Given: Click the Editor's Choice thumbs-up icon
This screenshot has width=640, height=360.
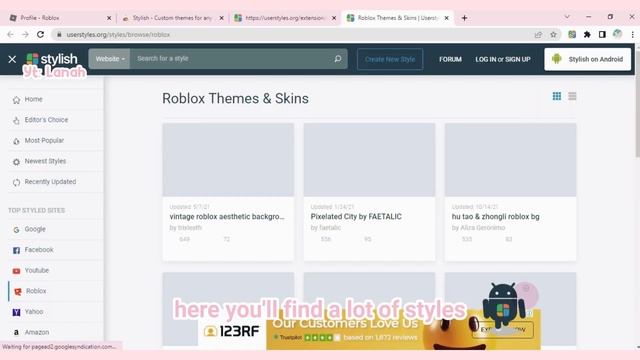Looking at the screenshot, I should point(16,120).
